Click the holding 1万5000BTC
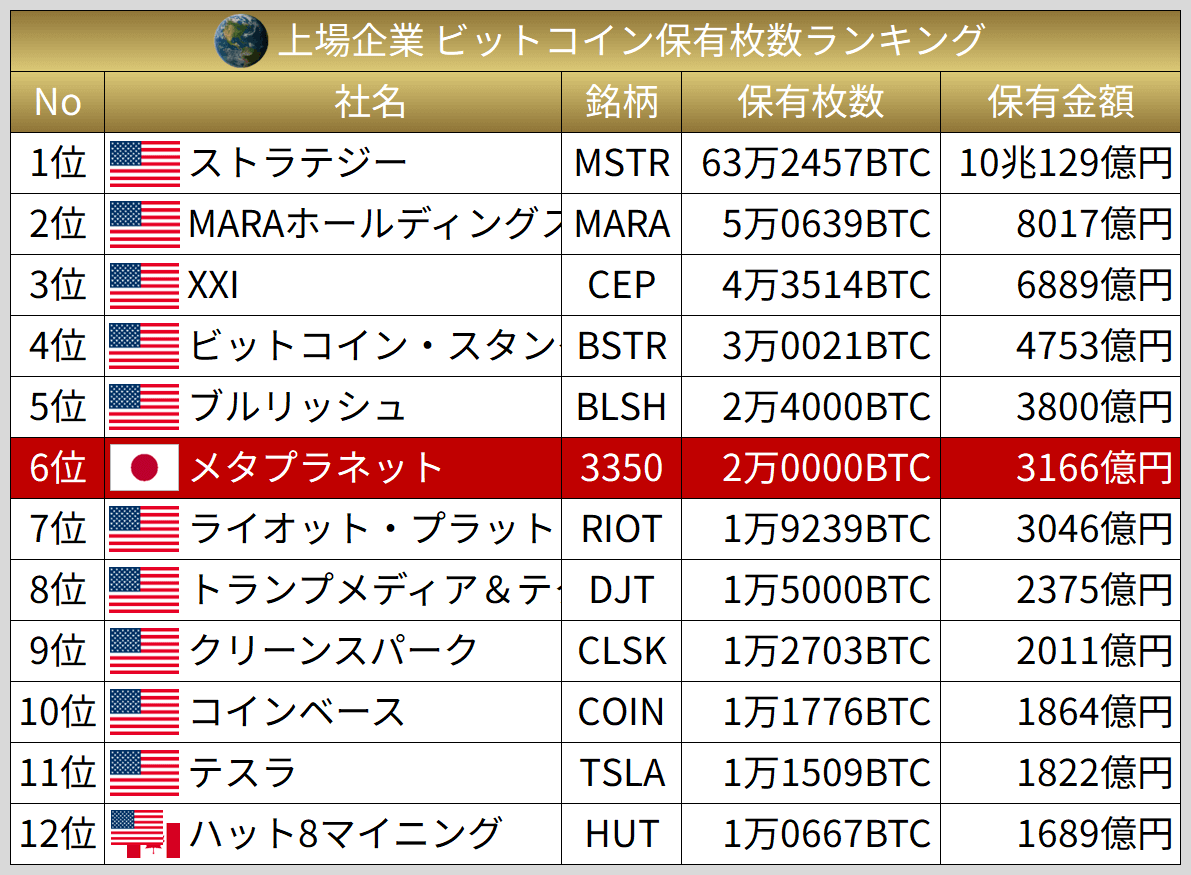Screen dimensions: 1191x875 pyautogui.click(x=826, y=590)
